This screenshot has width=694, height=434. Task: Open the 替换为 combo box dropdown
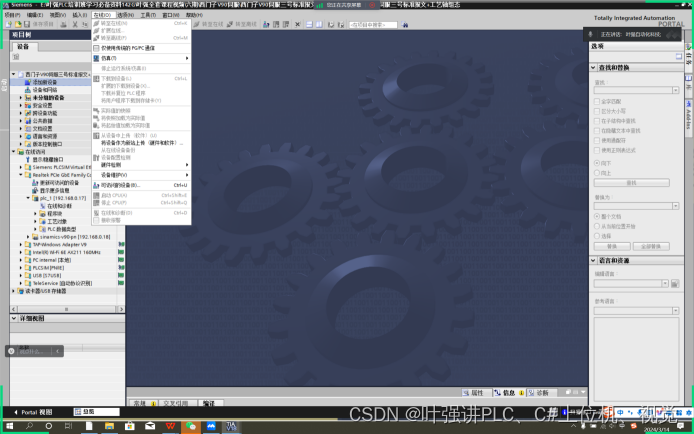675,206
